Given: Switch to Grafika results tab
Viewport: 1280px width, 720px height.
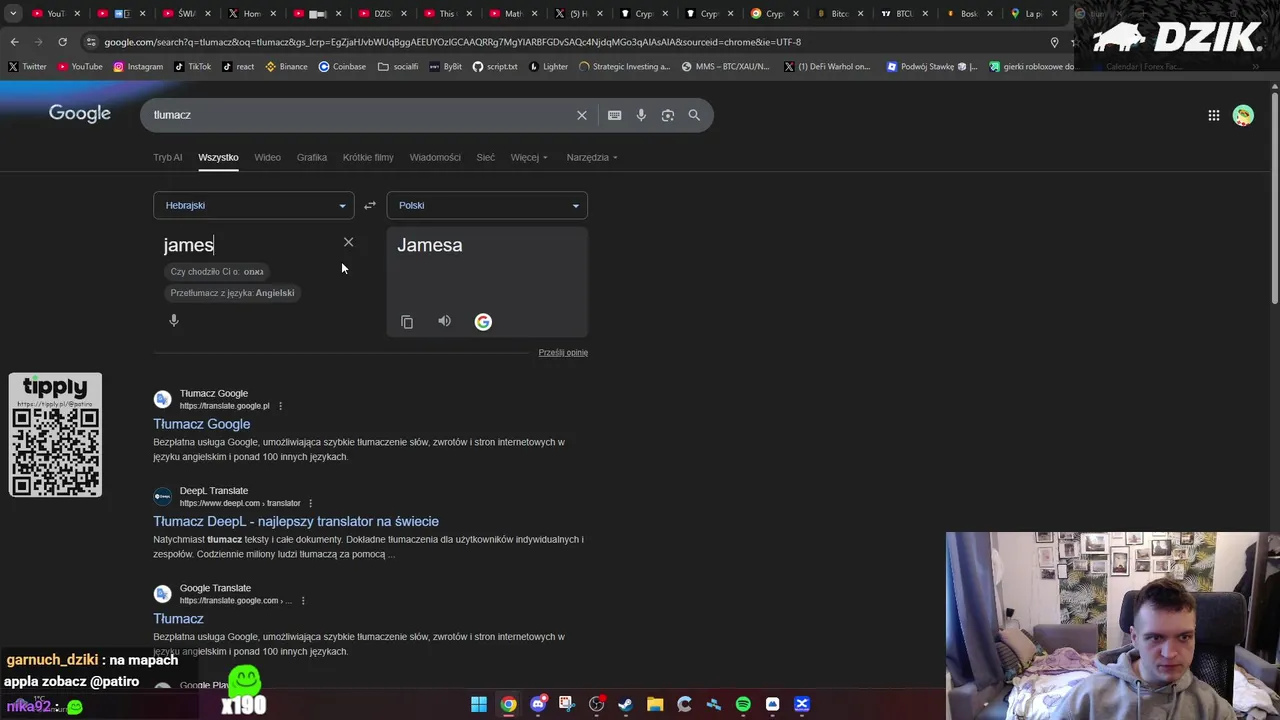Looking at the screenshot, I should (312, 157).
